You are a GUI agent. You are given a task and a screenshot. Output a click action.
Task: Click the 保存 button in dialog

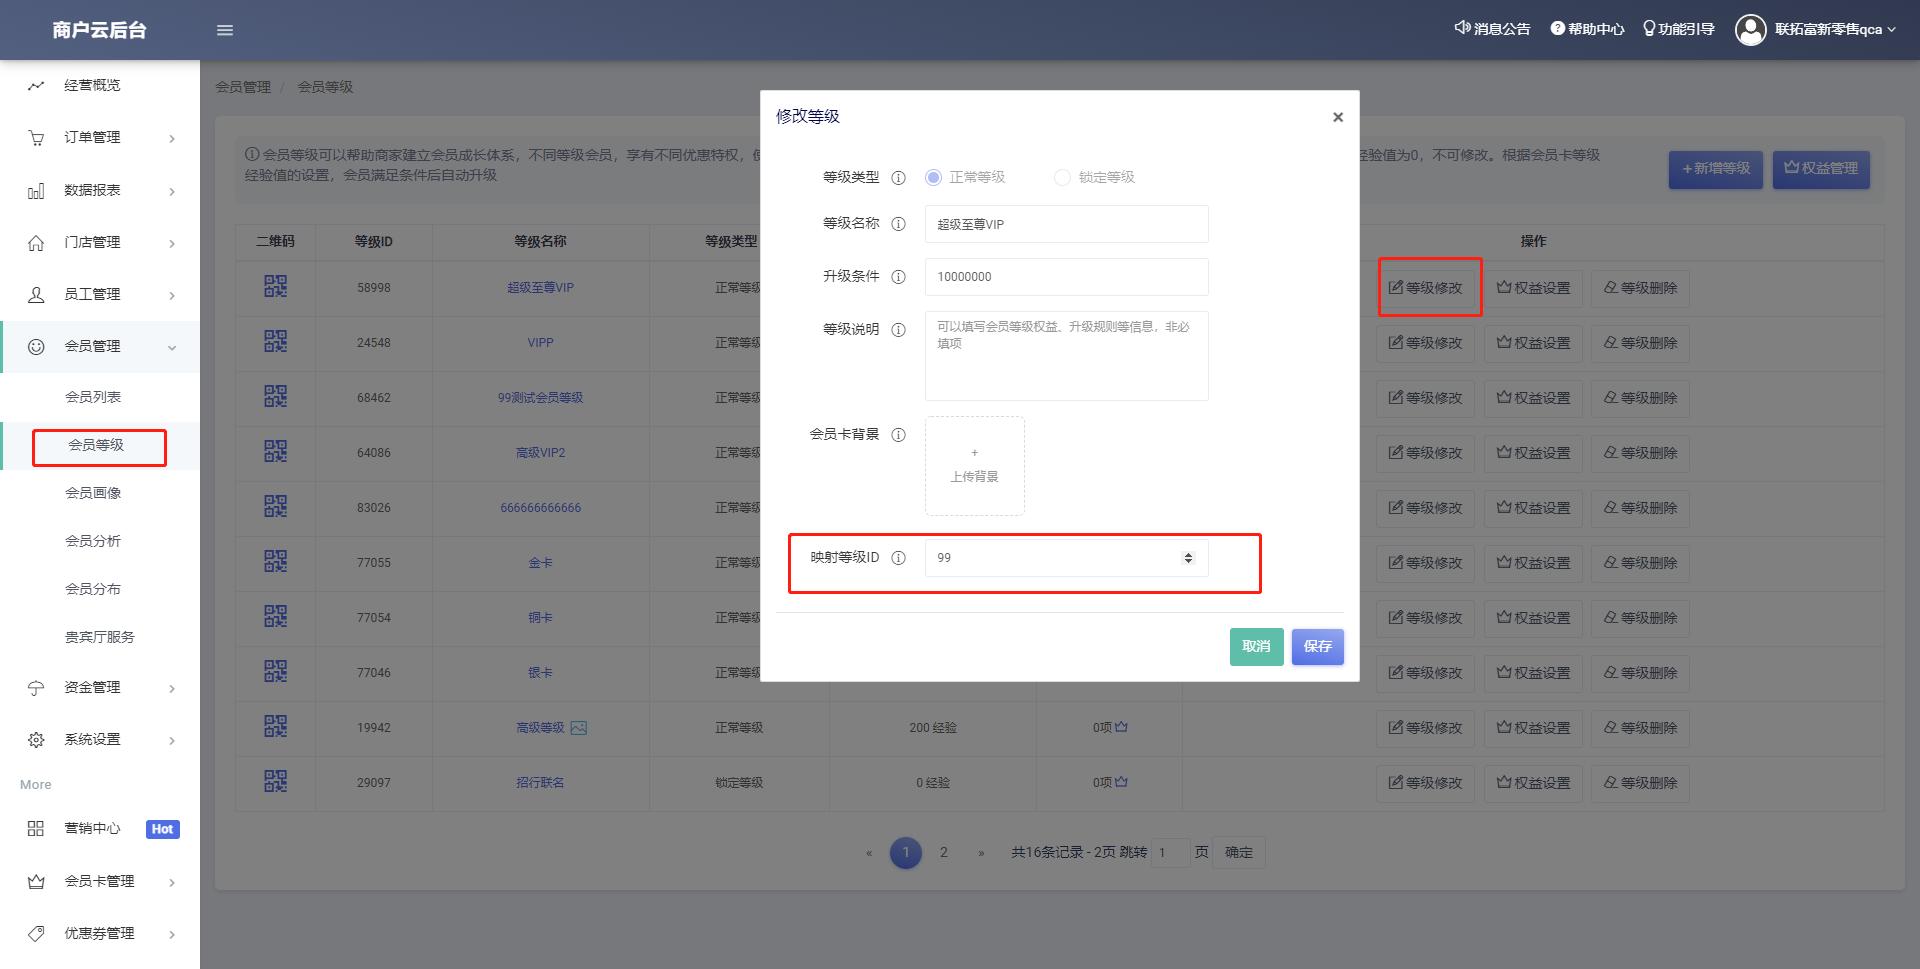[1317, 647]
